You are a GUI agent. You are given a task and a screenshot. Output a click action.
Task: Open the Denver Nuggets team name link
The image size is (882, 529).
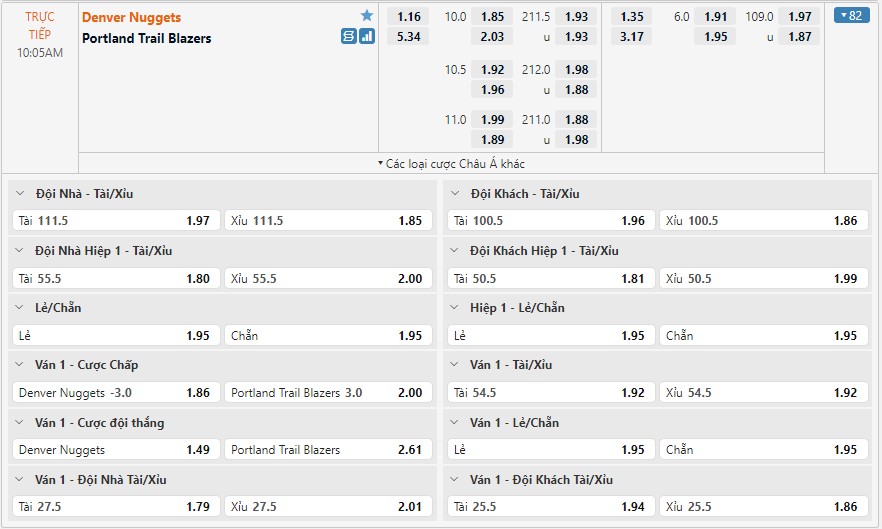click(132, 17)
